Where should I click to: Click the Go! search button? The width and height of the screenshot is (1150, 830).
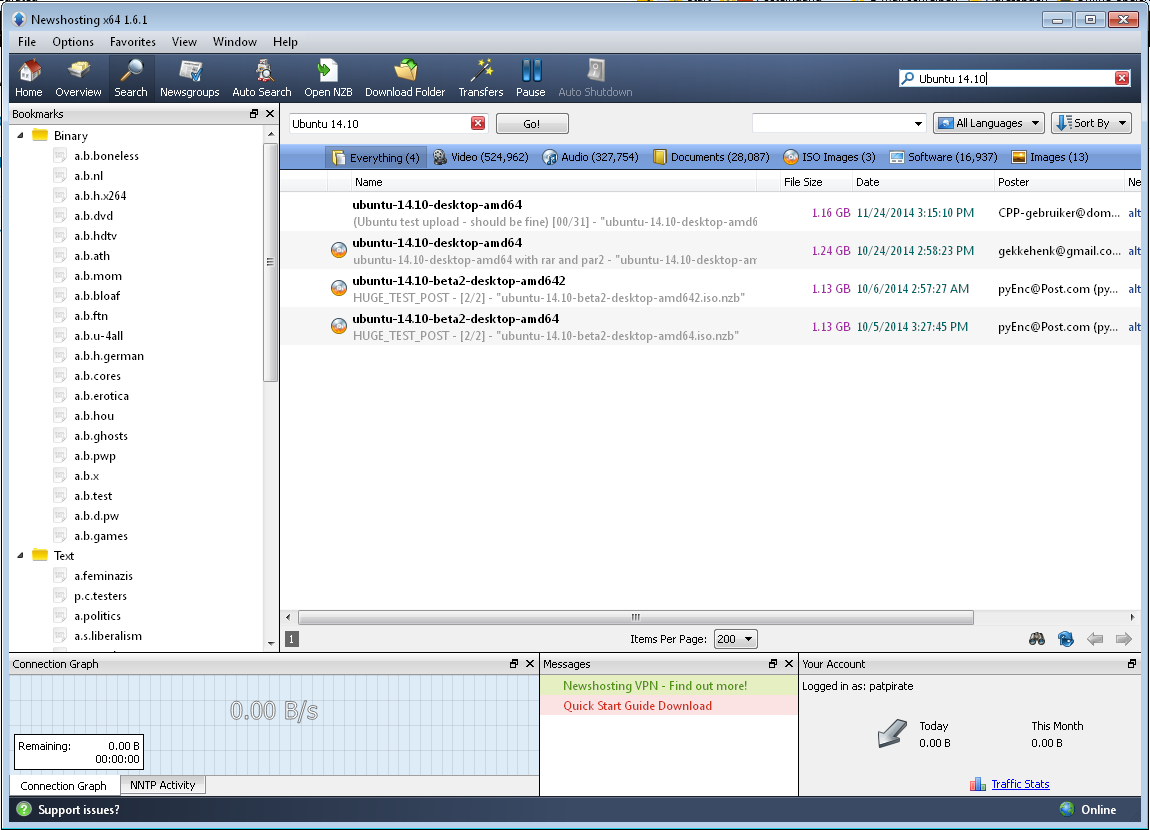(532, 123)
